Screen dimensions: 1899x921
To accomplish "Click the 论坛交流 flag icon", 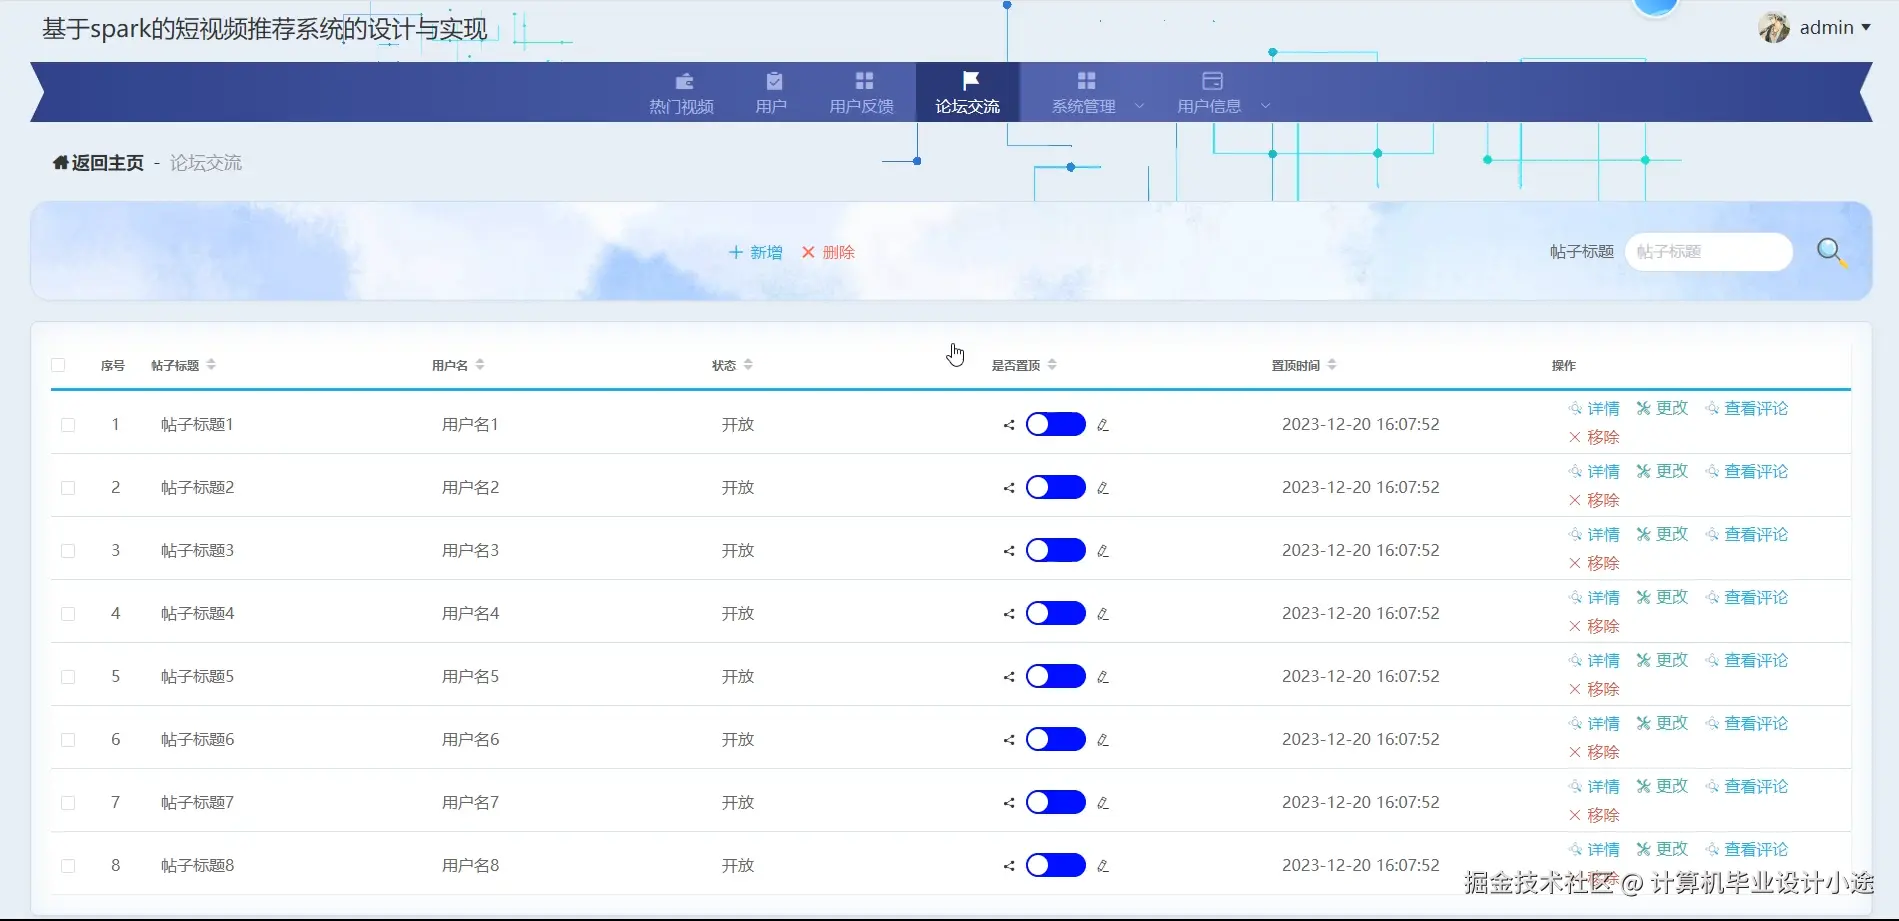I will click(970, 80).
